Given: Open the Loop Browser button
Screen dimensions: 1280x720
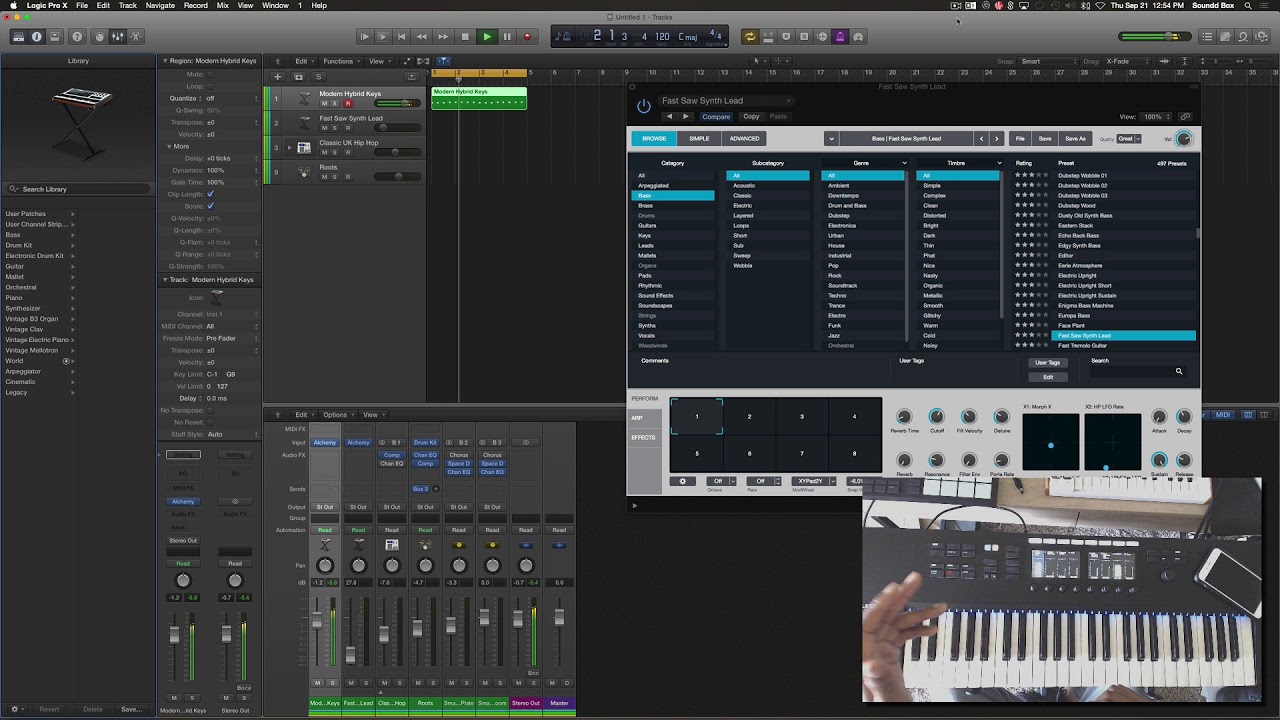Looking at the screenshot, I should 1243,37.
